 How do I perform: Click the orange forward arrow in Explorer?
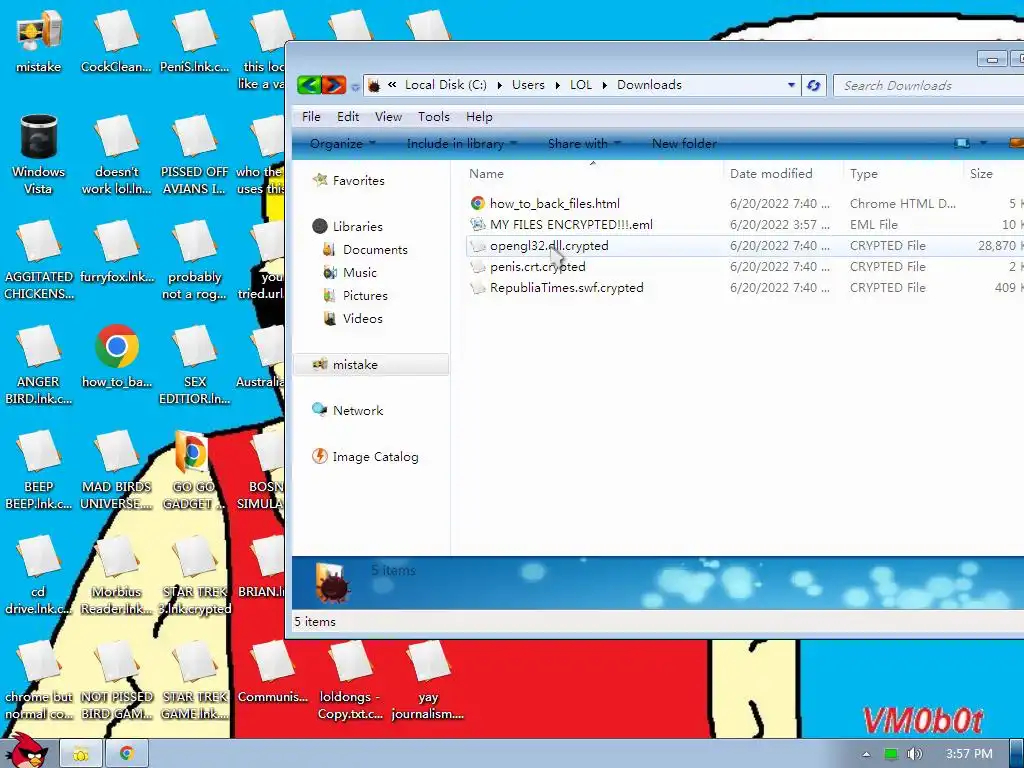click(x=334, y=85)
